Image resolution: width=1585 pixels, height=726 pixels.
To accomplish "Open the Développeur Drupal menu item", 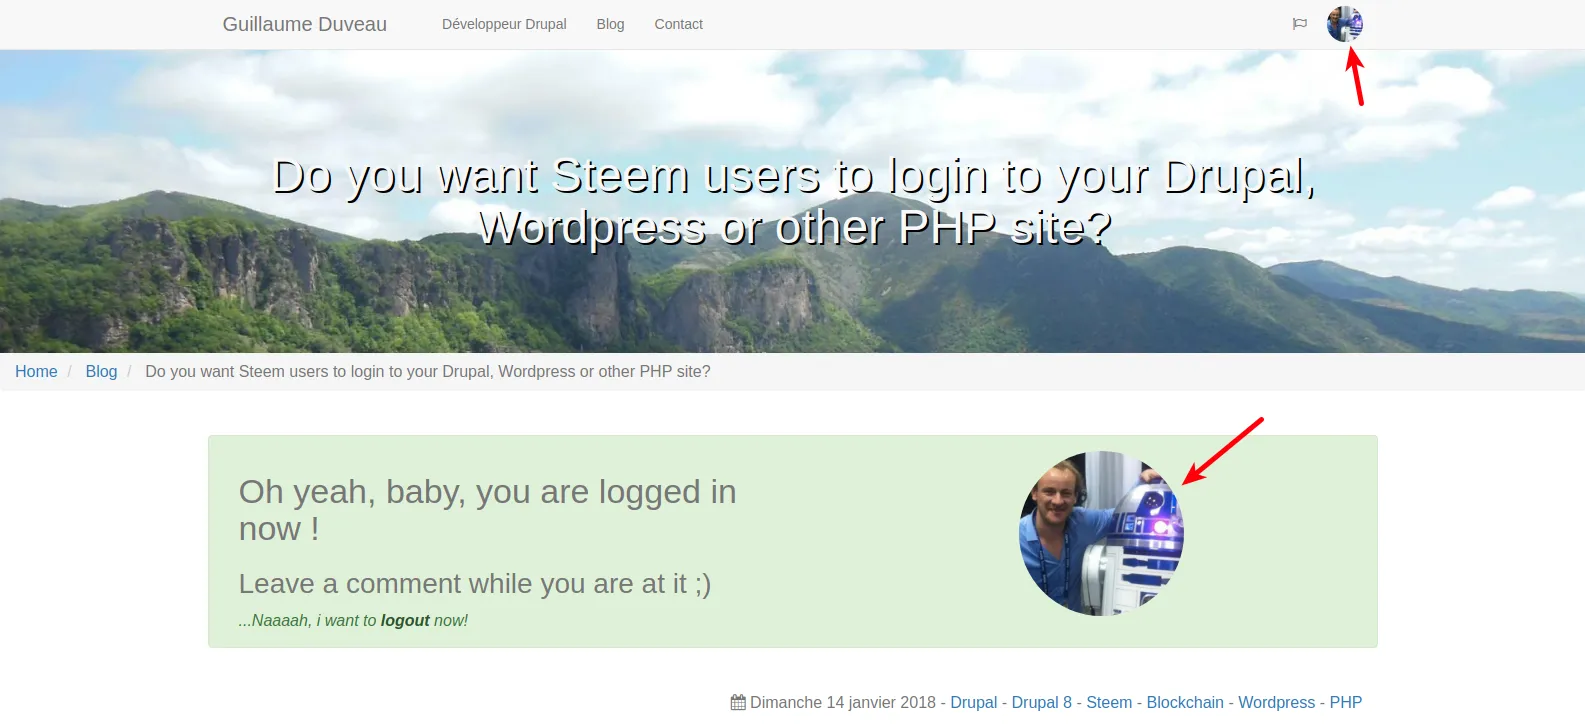I will point(504,24).
